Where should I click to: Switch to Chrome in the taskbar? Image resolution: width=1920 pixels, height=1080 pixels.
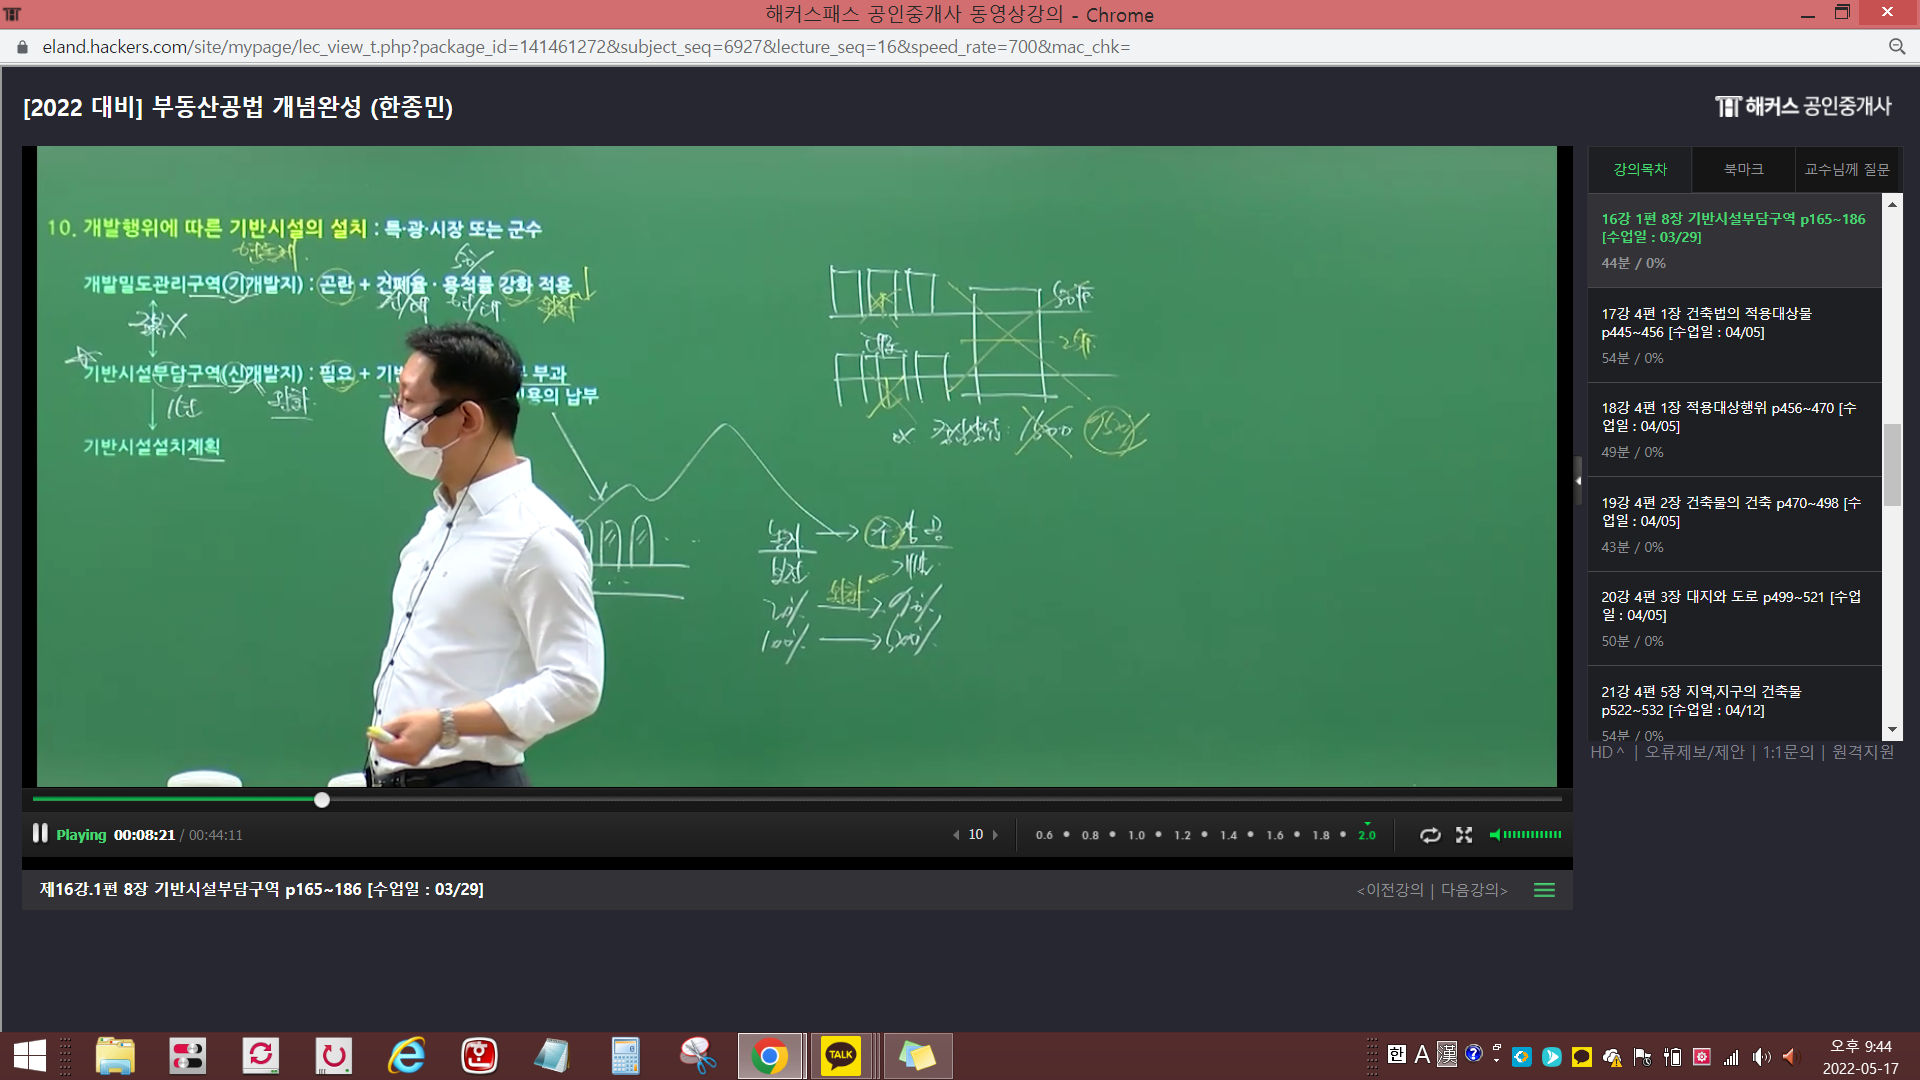coord(770,1056)
